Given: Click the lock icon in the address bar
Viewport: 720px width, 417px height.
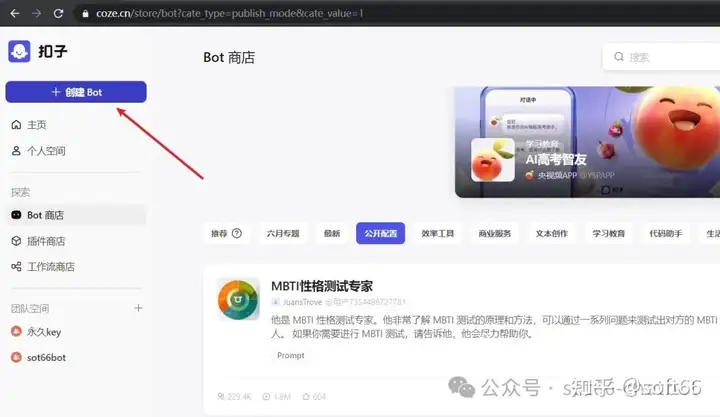Looking at the screenshot, I should (85, 14).
